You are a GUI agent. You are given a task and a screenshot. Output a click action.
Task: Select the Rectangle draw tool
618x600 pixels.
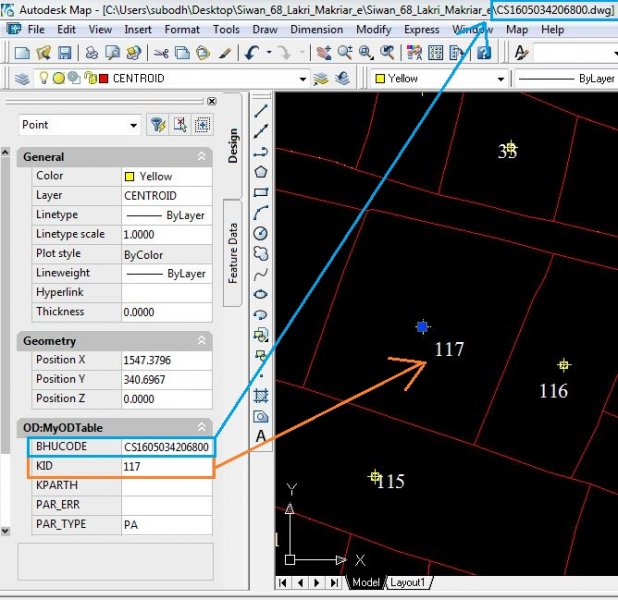point(261,192)
